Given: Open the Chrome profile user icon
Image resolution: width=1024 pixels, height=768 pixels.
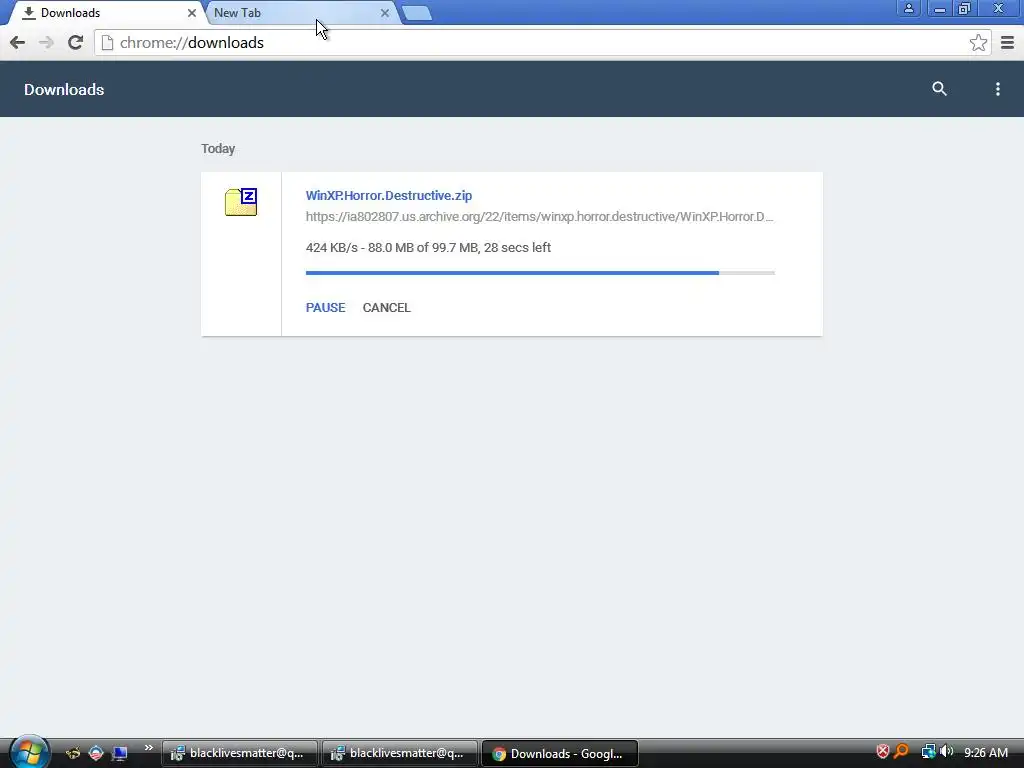Looking at the screenshot, I should pos(908,8).
